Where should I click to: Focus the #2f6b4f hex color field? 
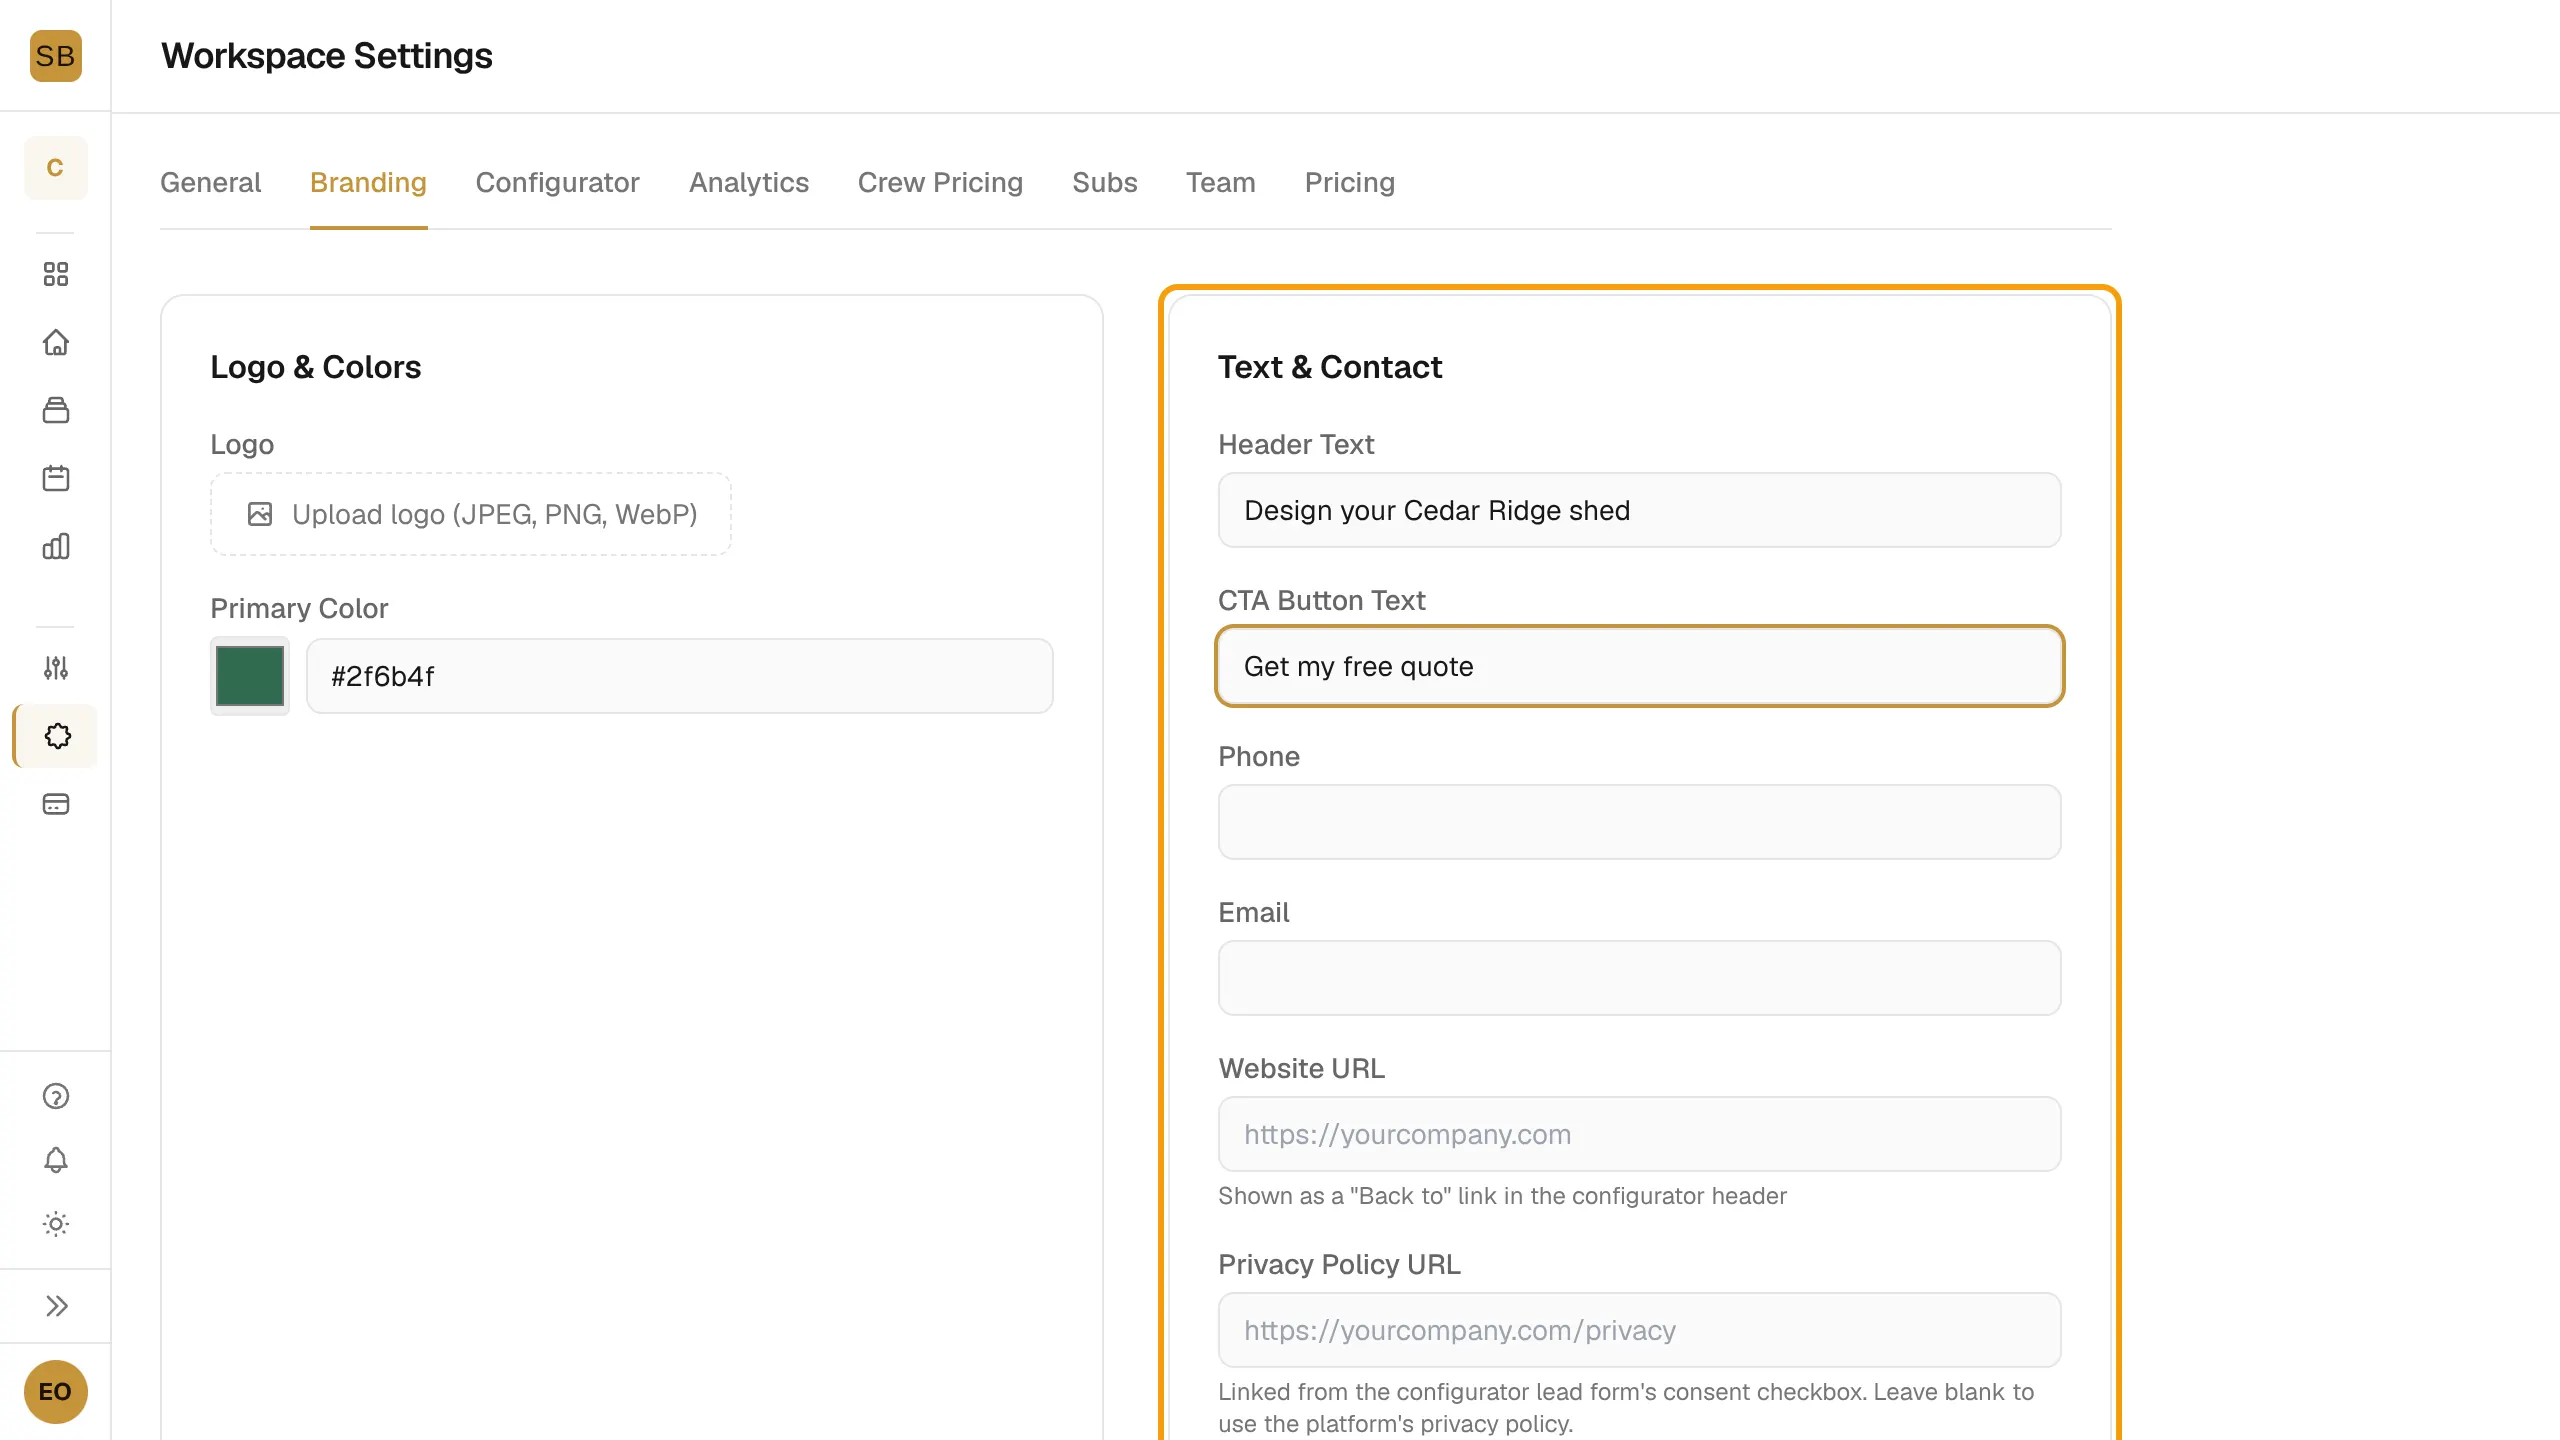(x=679, y=676)
